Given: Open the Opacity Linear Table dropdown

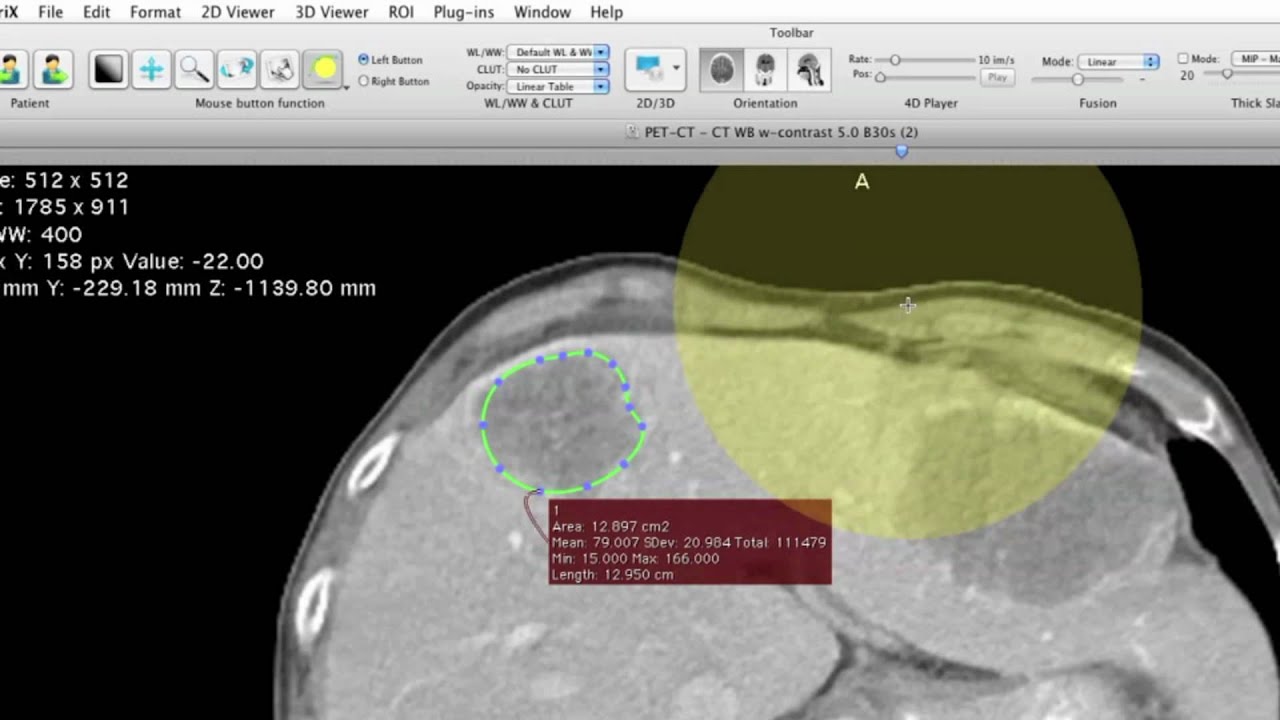Looking at the screenshot, I should 558,86.
